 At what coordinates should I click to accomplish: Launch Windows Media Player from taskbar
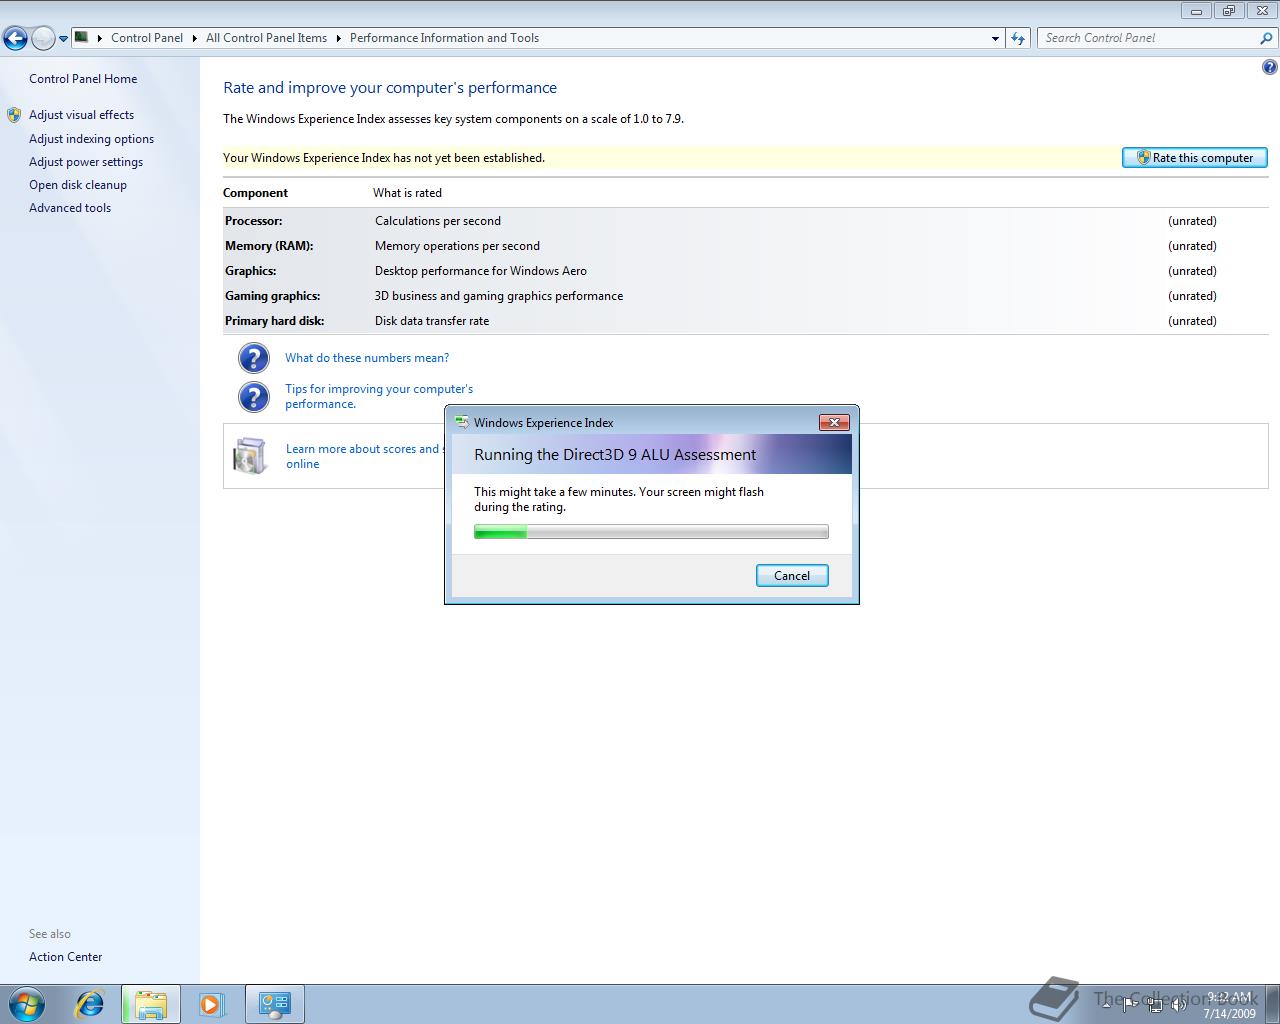pyautogui.click(x=211, y=1003)
